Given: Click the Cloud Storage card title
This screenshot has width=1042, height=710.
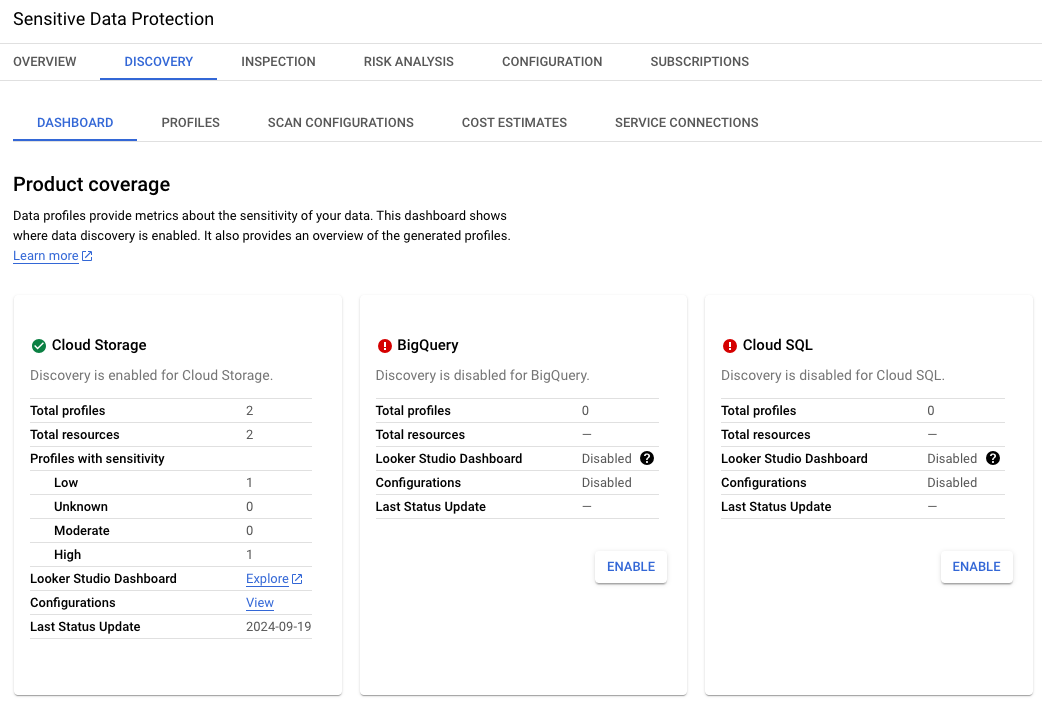Looking at the screenshot, I should click(x=99, y=345).
